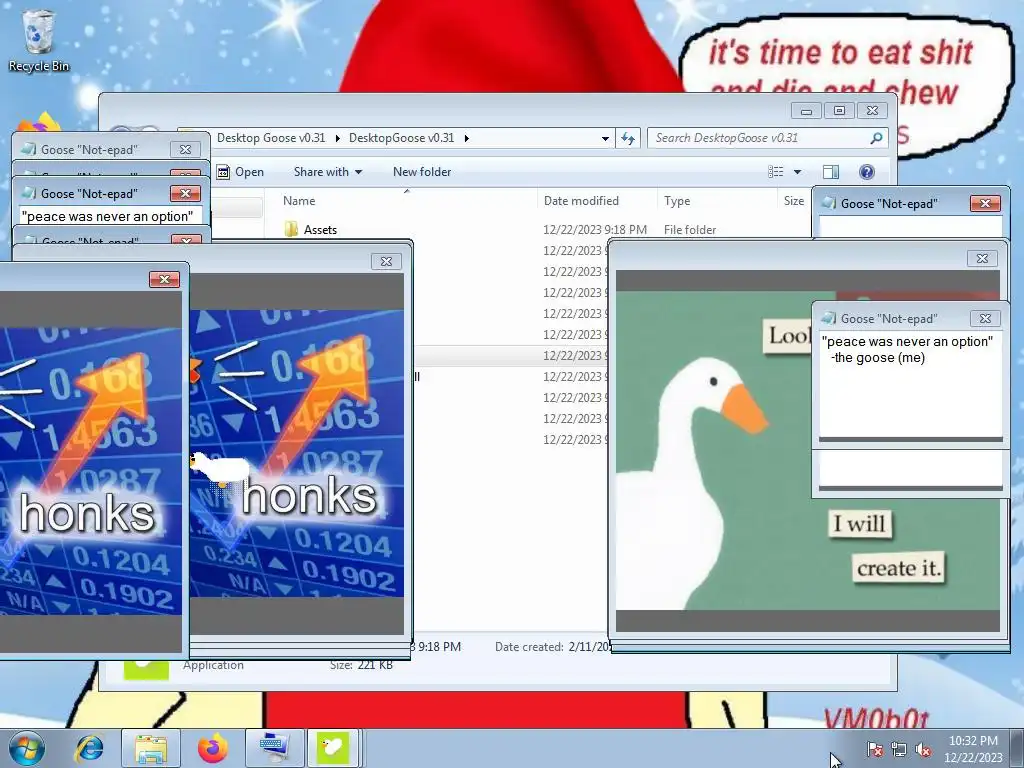The image size is (1024, 768).
Task: Click the "File folder" type of Assets
Action: tap(690, 230)
